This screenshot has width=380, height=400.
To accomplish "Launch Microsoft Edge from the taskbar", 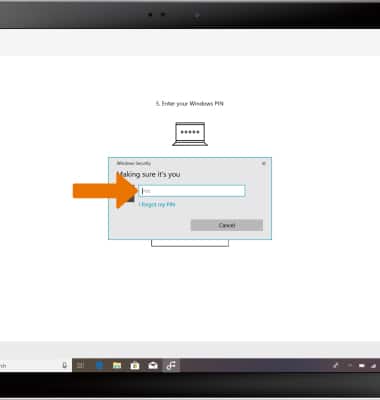I will pyautogui.click(x=99, y=366).
